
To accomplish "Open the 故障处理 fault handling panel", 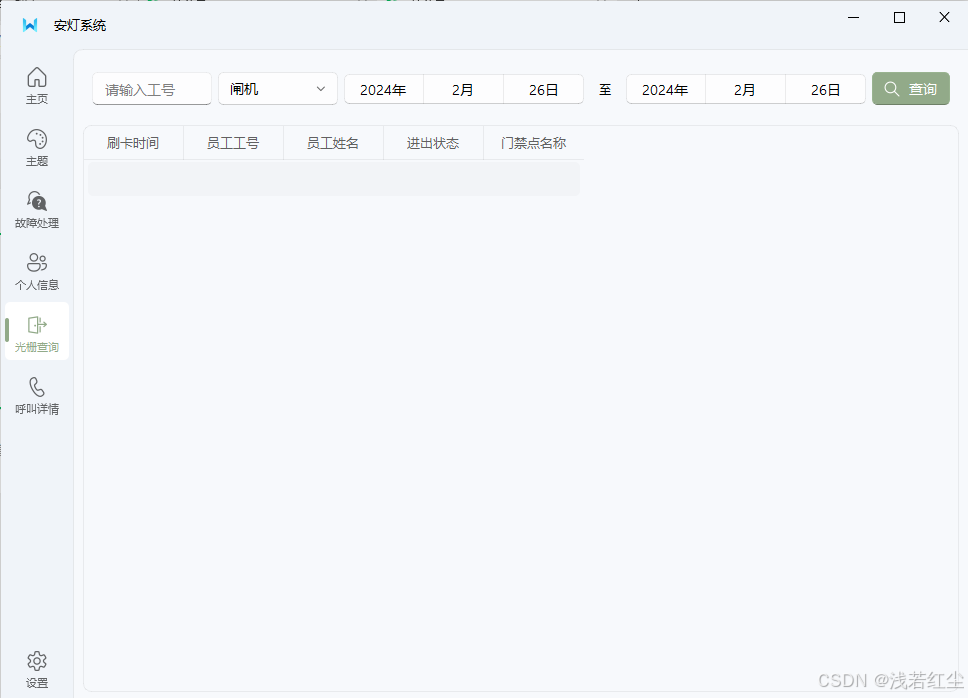I will tap(37, 209).
